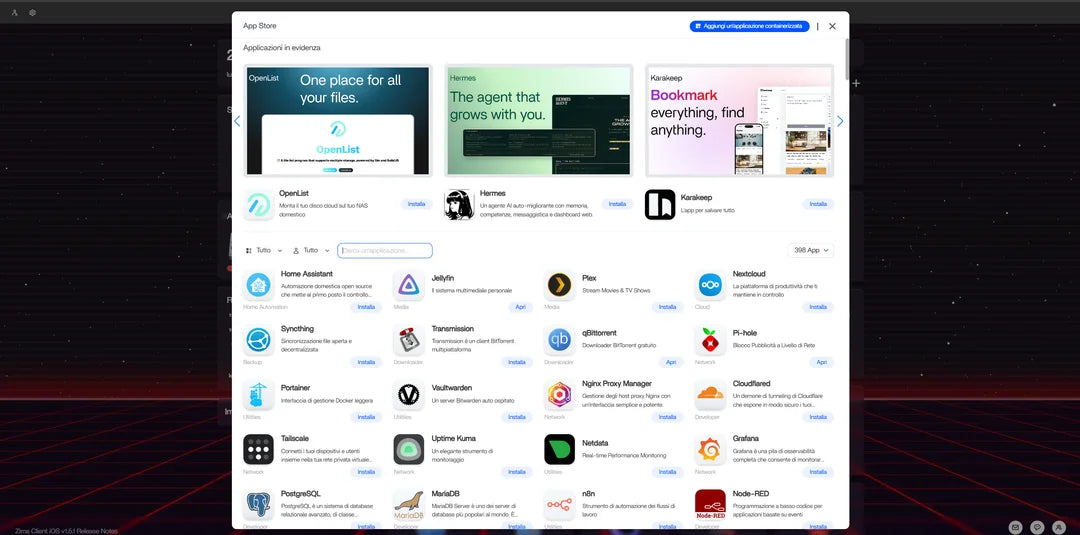The image size is (1080, 535).
Task: Open the Karakeep banner thumbnail
Action: pyautogui.click(x=740, y=120)
